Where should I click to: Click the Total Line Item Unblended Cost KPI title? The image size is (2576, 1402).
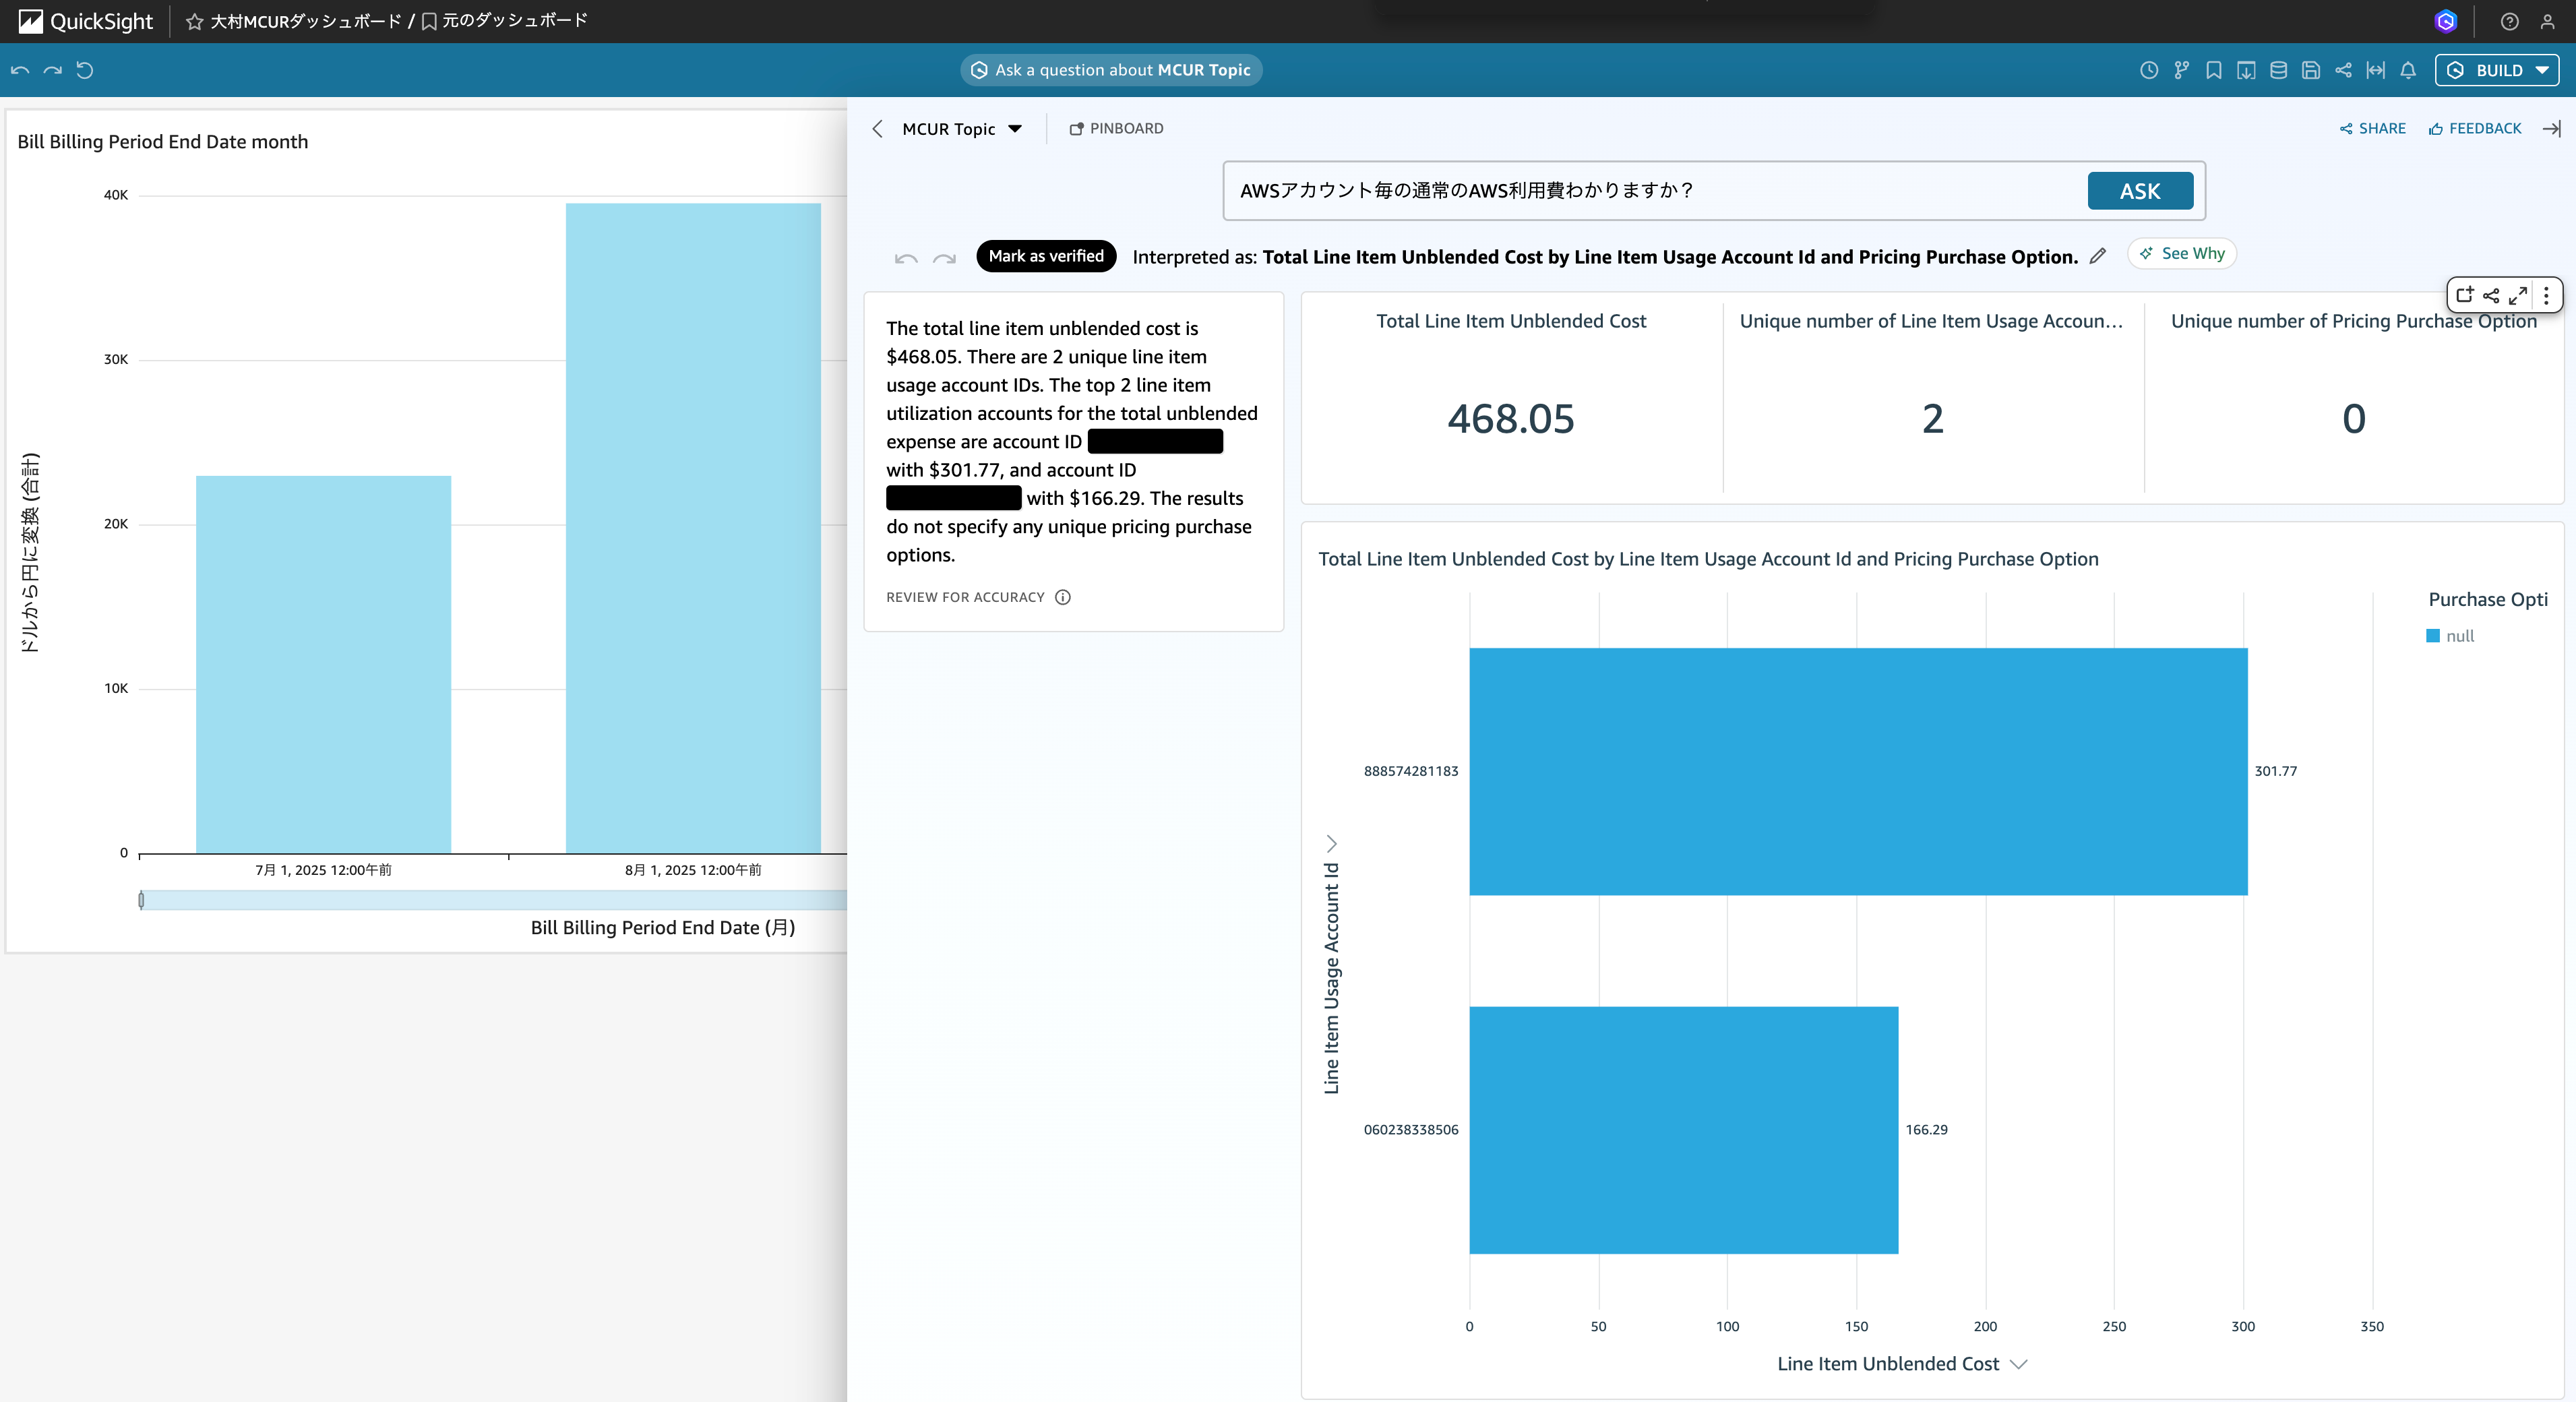pos(1510,321)
